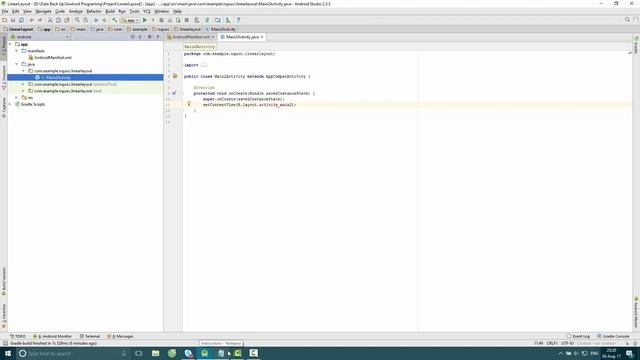Image resolution: width=640 pixels, height=360 pixels.
Task: Expand the folded import statement
Action: (204, 65)
